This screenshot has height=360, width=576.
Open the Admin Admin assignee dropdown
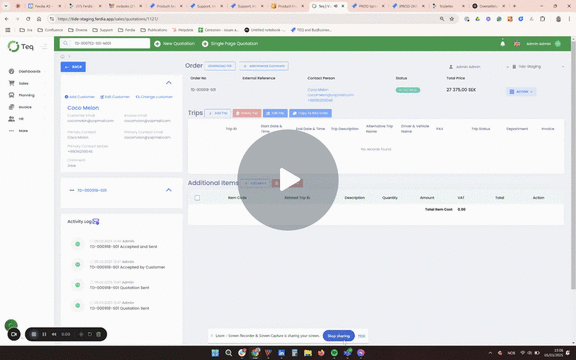(478, 67)
